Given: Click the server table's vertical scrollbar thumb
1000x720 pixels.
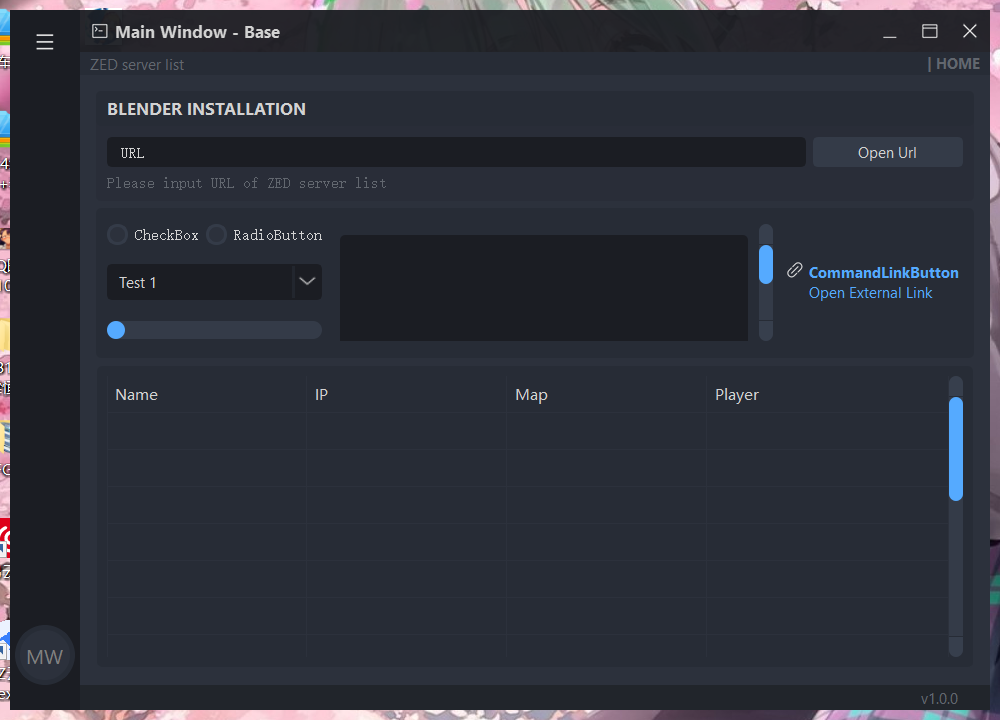Looking at the screenshot, I should click(956, 448).
